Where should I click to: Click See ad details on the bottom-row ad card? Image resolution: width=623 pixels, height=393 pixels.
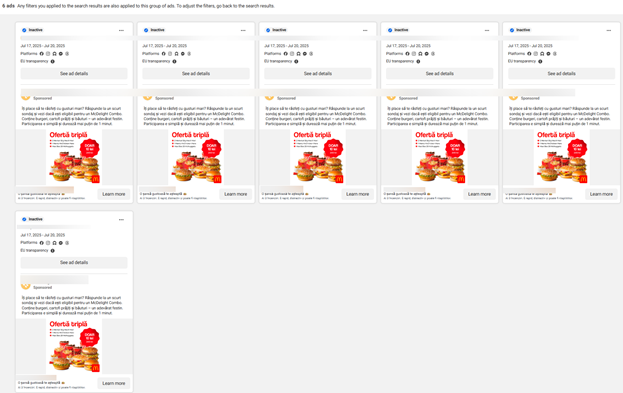tap(74, 263)
